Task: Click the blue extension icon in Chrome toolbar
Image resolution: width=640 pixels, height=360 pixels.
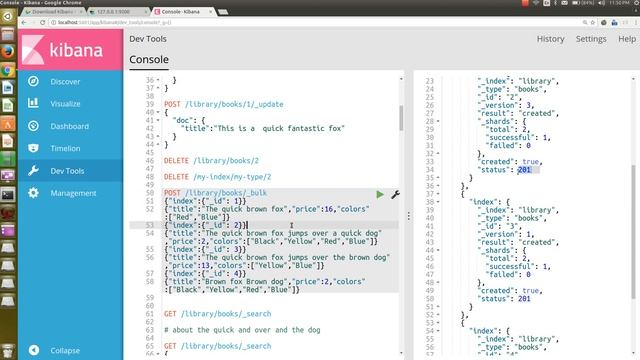Action: point(614,22)
